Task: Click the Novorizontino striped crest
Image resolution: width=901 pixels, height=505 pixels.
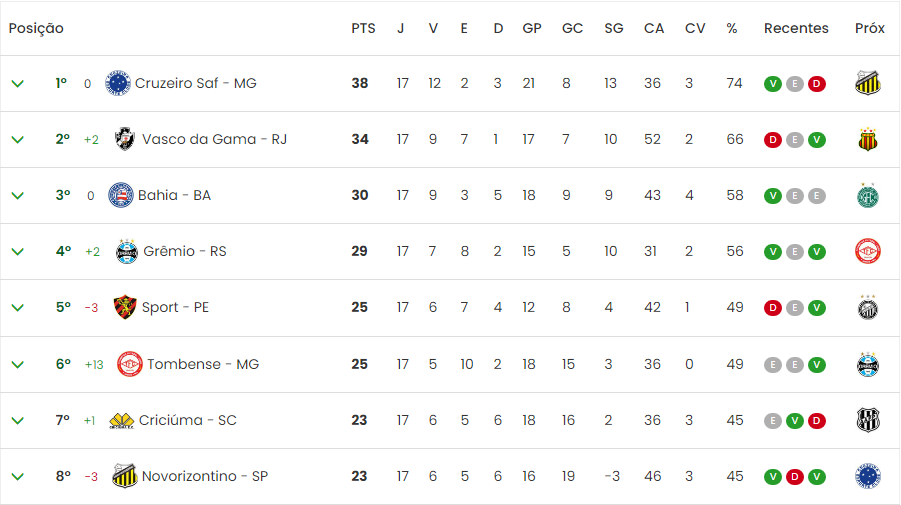Action: [x=125, y=476]
